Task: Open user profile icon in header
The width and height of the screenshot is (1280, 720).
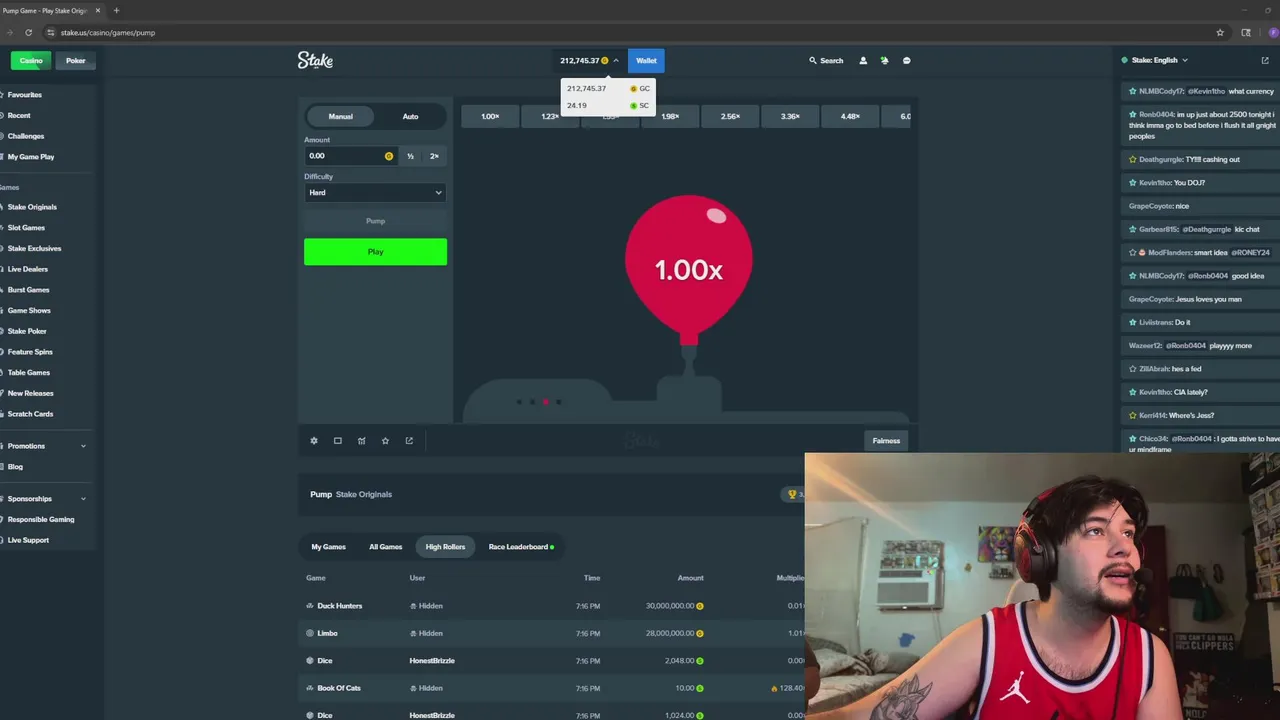Action: coord(863,61)
